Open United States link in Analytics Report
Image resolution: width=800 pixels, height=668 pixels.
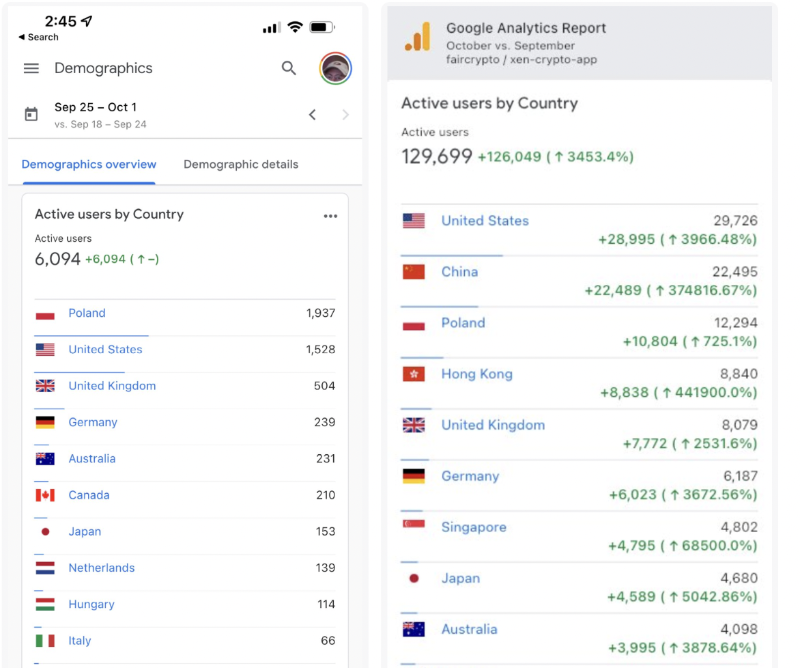pyautogui.click(x=485, y=220)
